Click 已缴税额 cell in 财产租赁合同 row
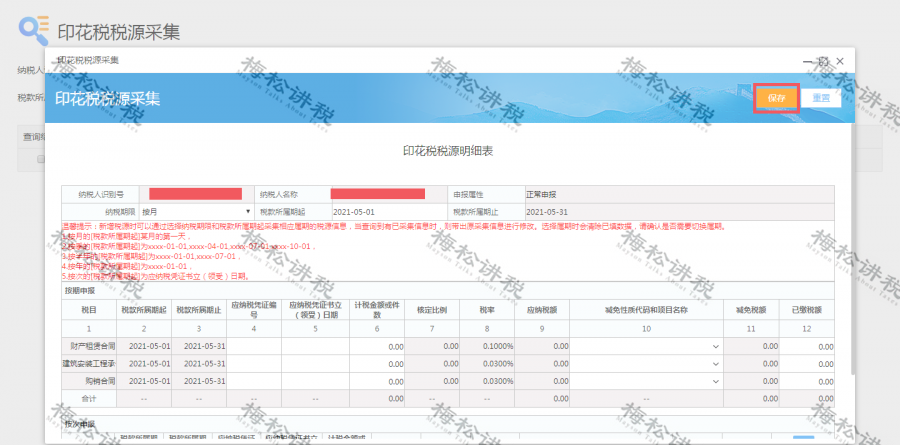 (806, 346)
